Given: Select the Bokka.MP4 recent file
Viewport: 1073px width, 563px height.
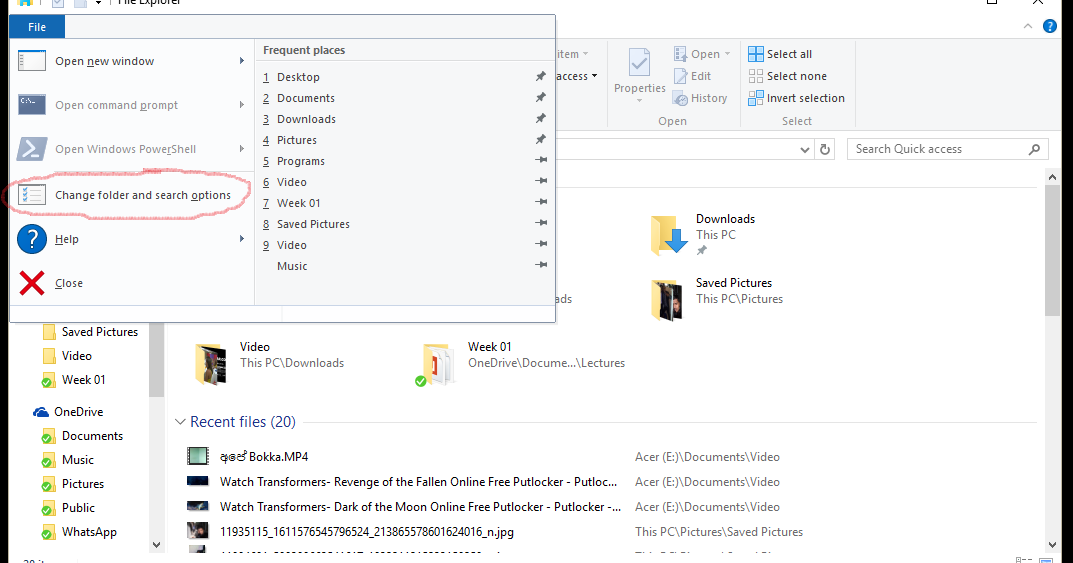Looking at the screenshot, I should pos(264,456).
